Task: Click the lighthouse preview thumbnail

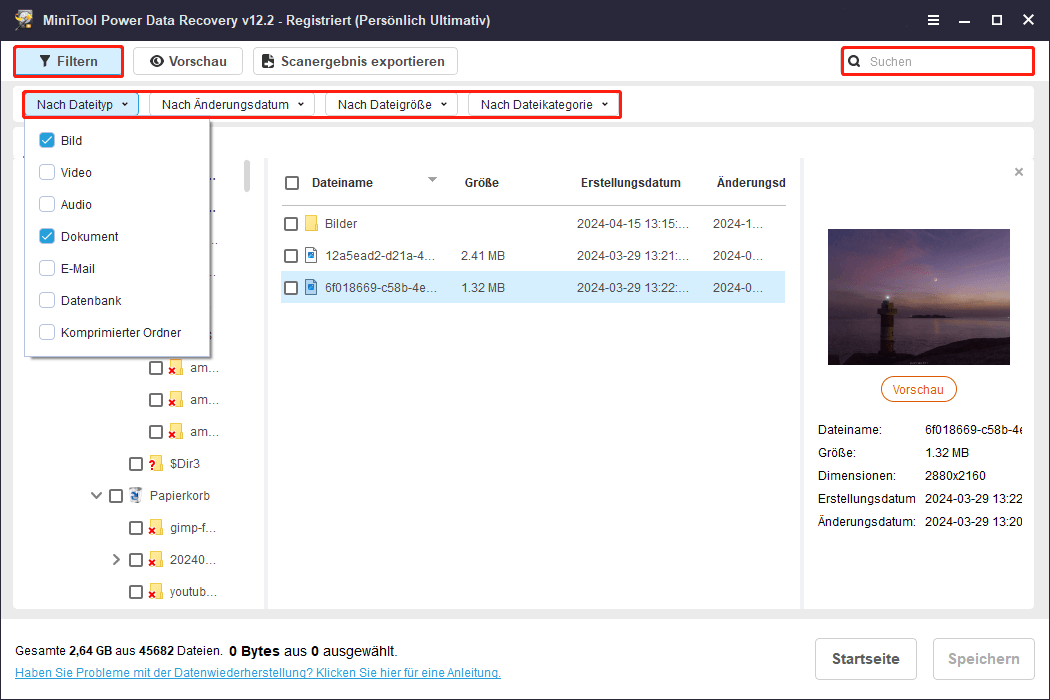Action: [918, 297]
